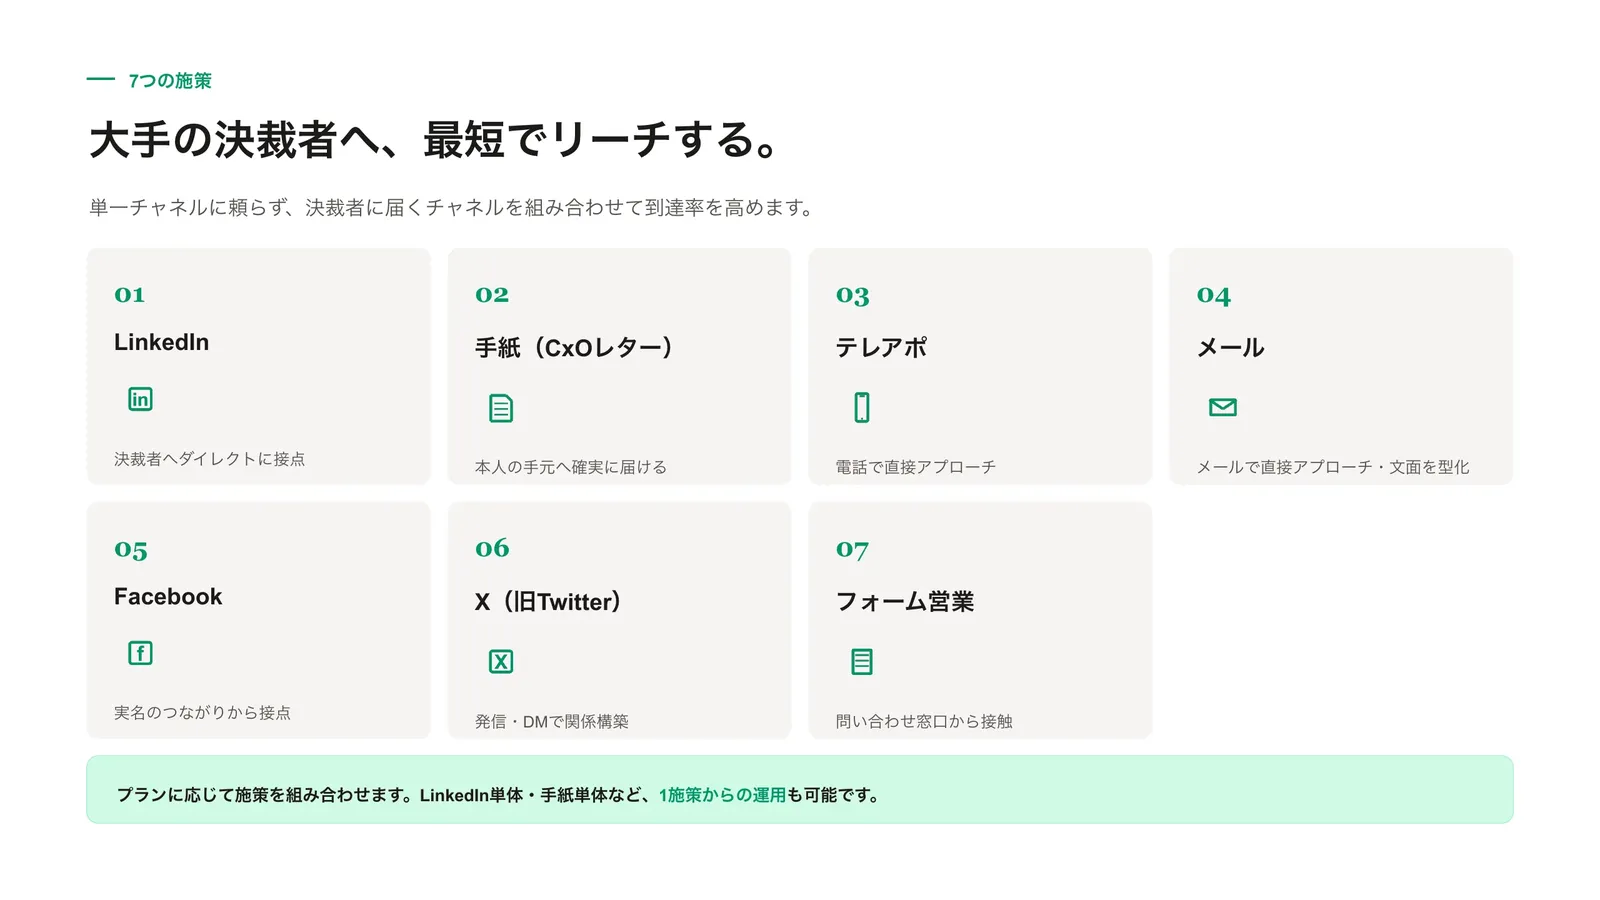The width and height of the screenshot is (1600, 900).
Task: Click the headline 大手の決裁者へ、最短でリーチする。
Action: [434, 139]
